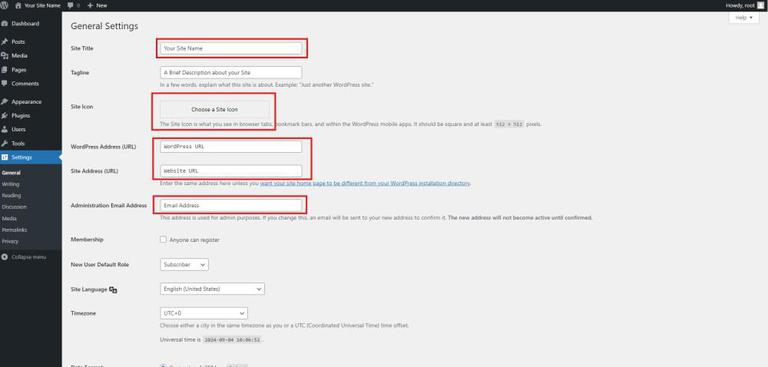Open Discussion settings submenu
Screen dimensions: 768x367
14,207
